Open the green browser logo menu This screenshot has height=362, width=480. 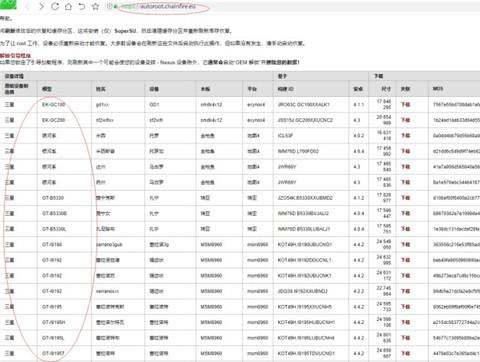click(8, 4)
